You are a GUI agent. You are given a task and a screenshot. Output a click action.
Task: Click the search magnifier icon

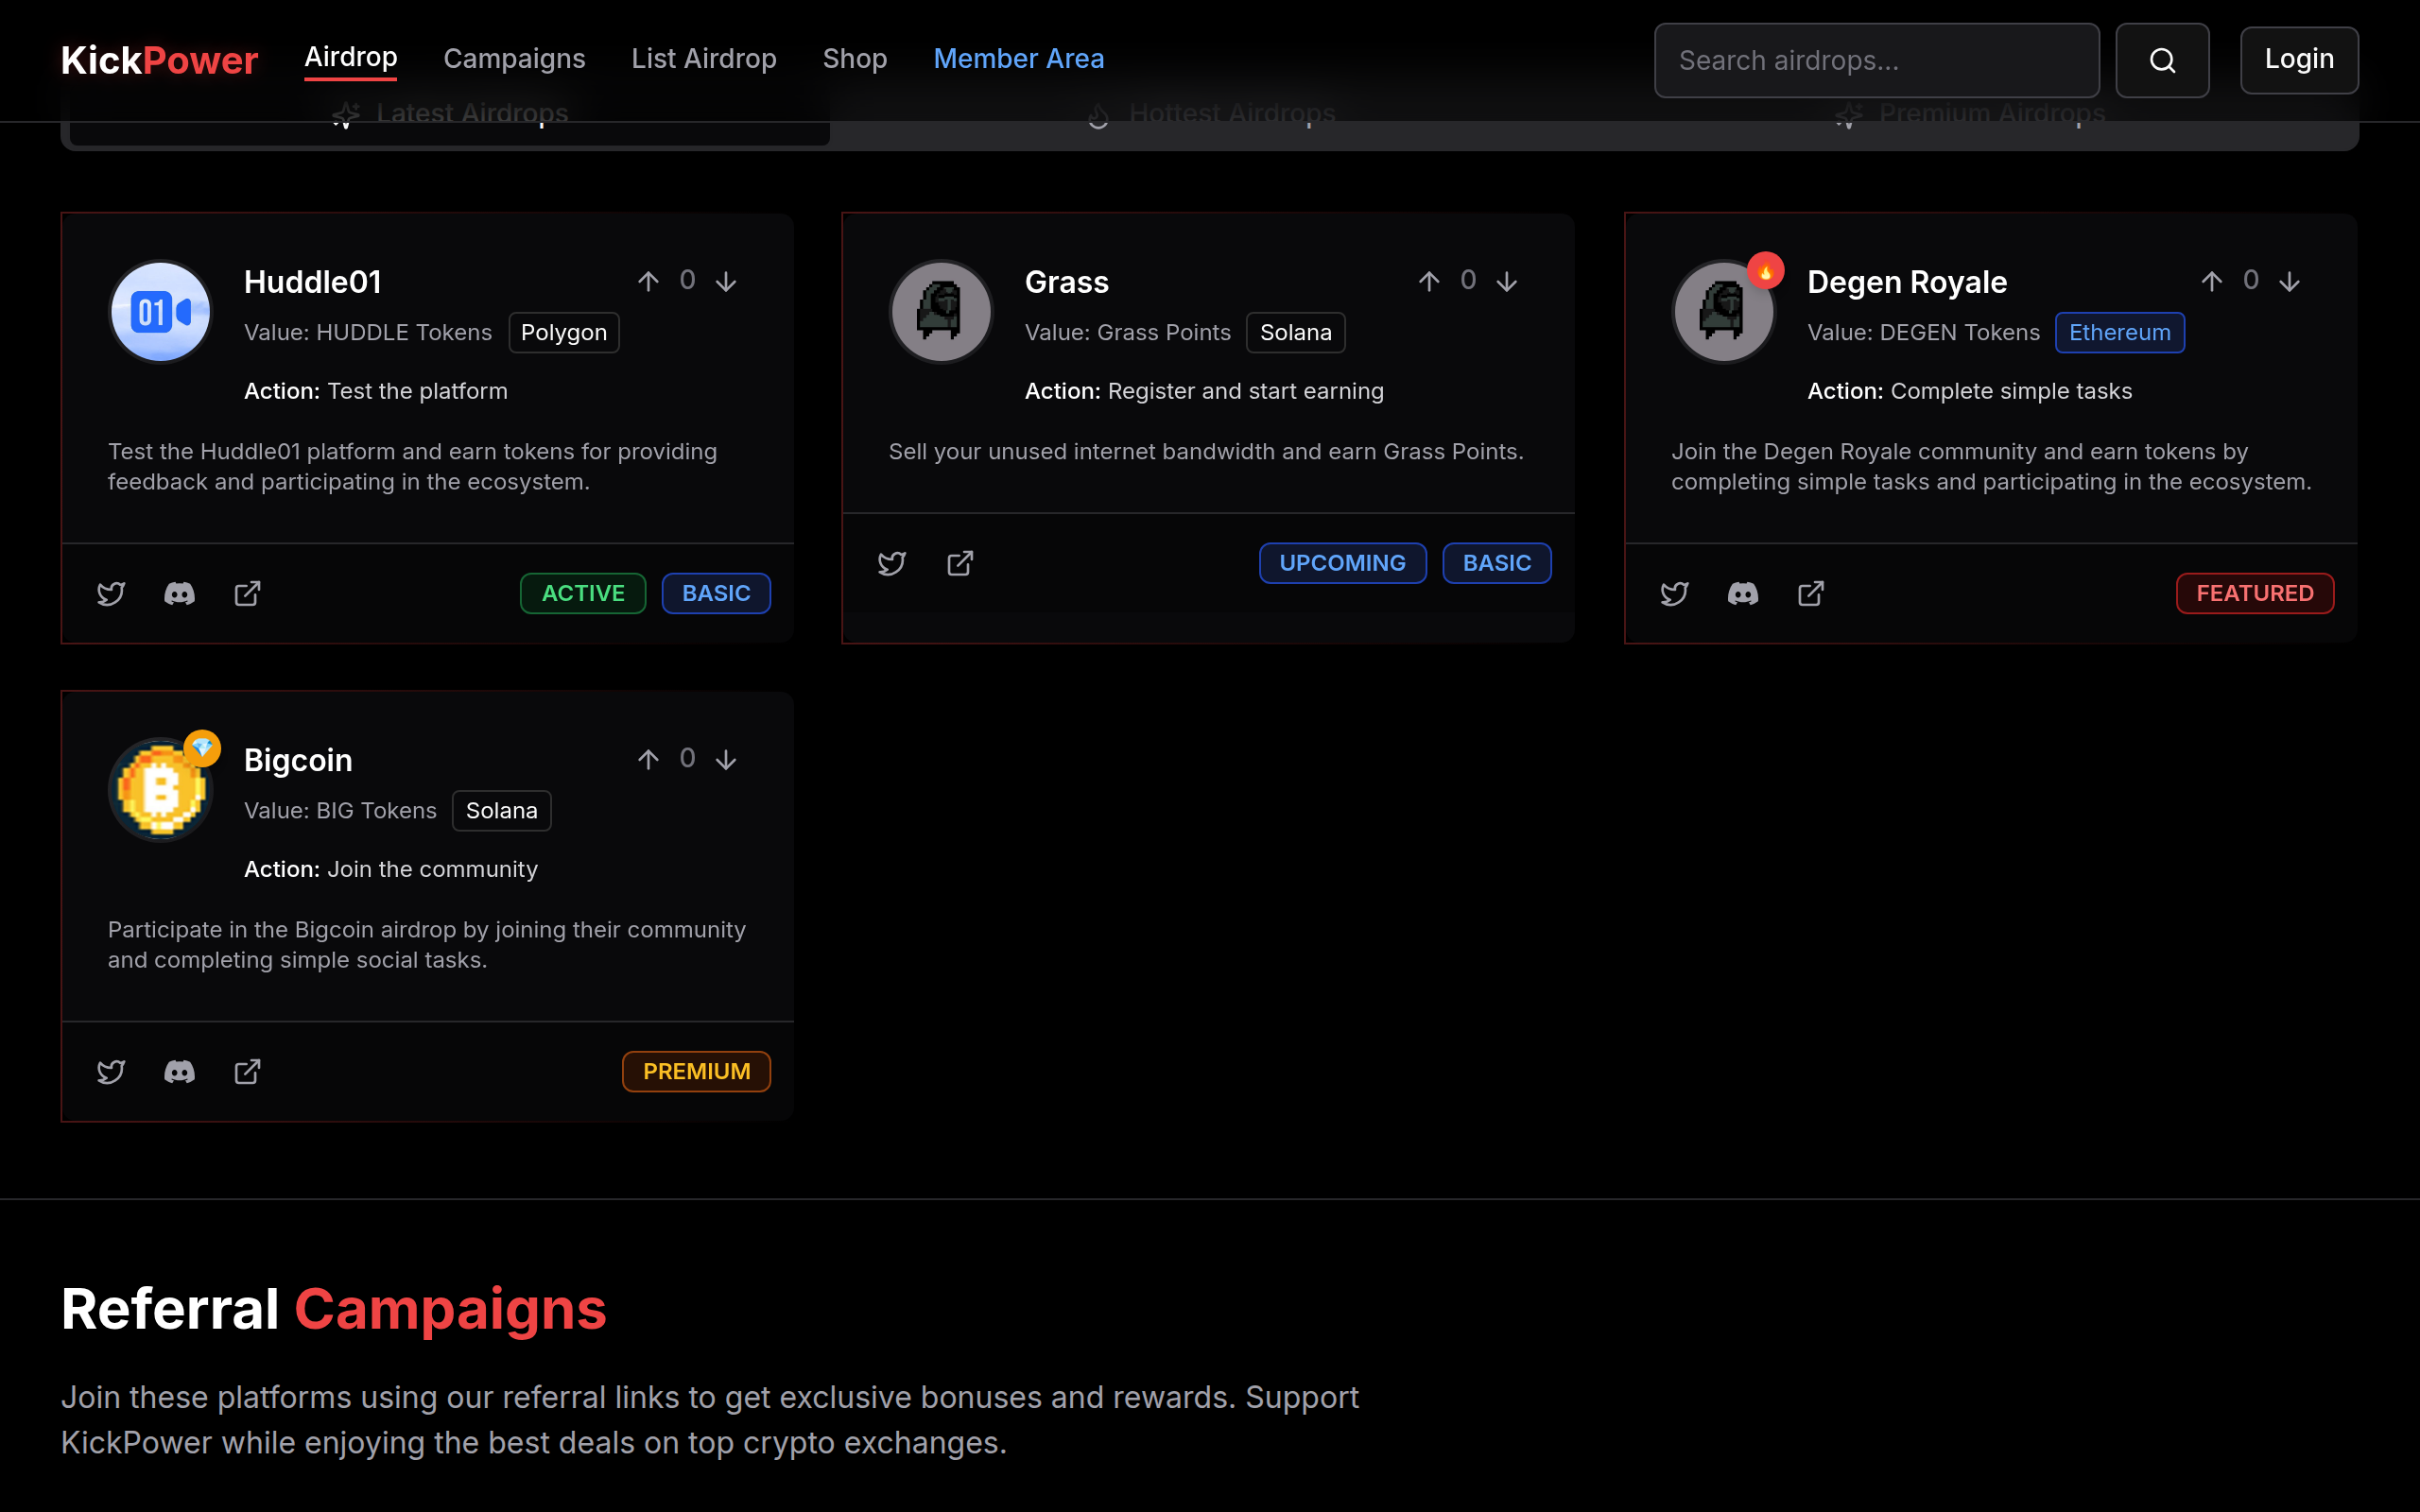coord(2162,60)
